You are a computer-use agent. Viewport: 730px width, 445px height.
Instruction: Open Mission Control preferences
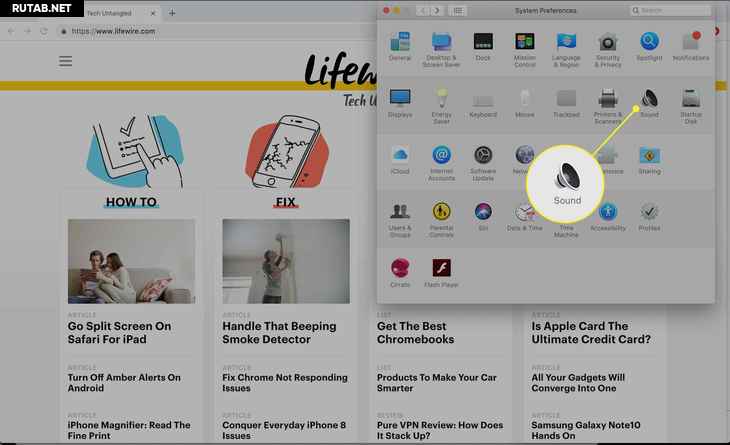pyautogui.click(x=525, y=50)
